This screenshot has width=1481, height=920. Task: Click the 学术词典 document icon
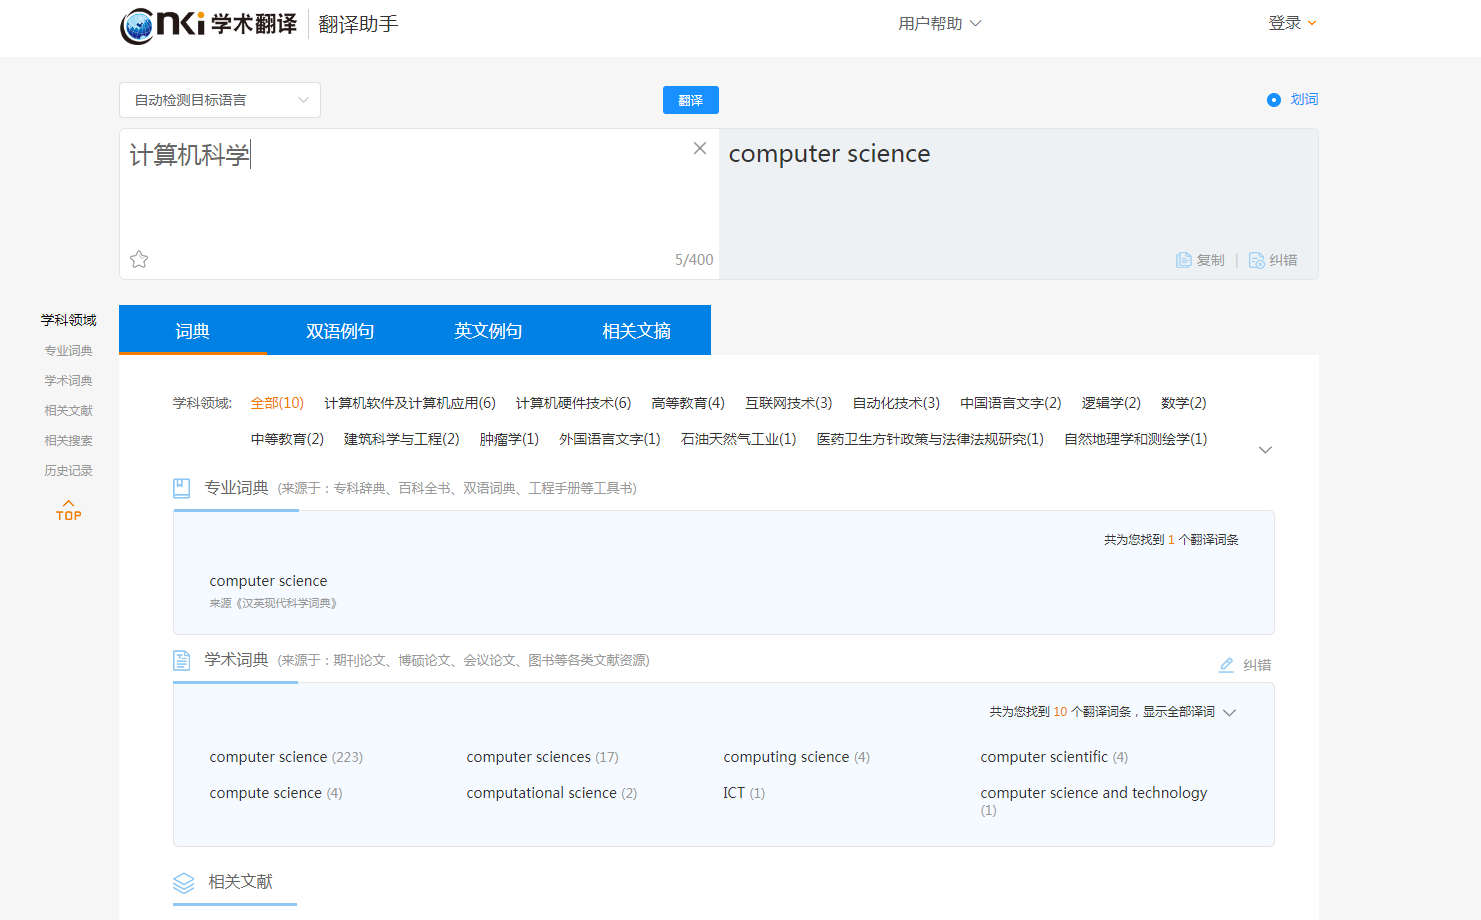click(181, 660)
